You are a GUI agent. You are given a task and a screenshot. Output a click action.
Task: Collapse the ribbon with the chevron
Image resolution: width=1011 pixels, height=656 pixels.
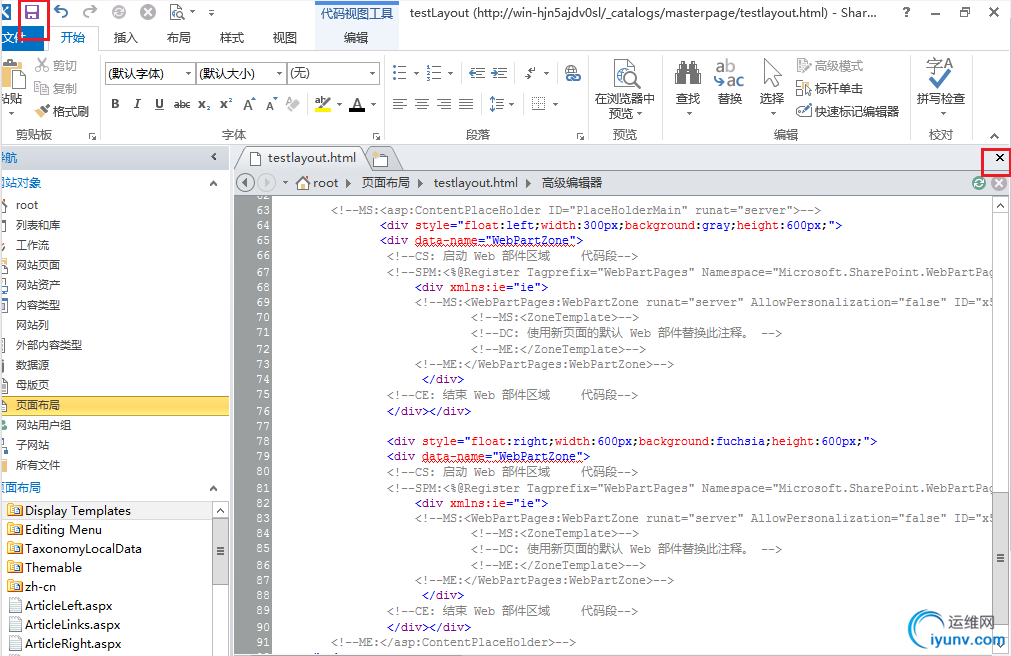[x=994, y=136]
